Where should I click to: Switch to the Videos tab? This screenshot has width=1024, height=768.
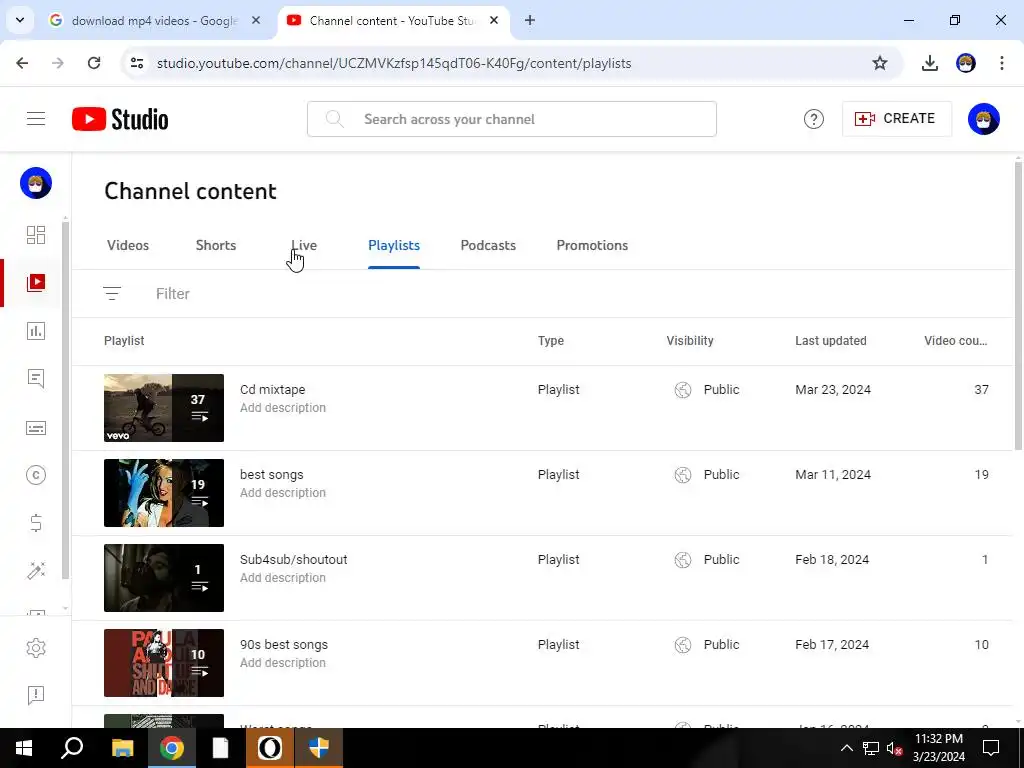[x=128, y=246]
